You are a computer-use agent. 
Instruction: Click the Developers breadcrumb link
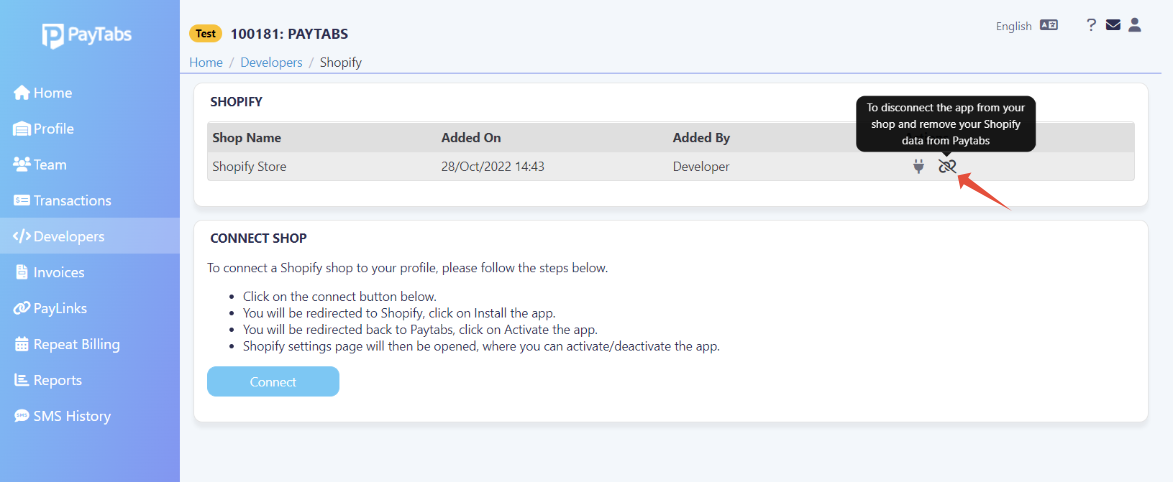click(272, 62)
